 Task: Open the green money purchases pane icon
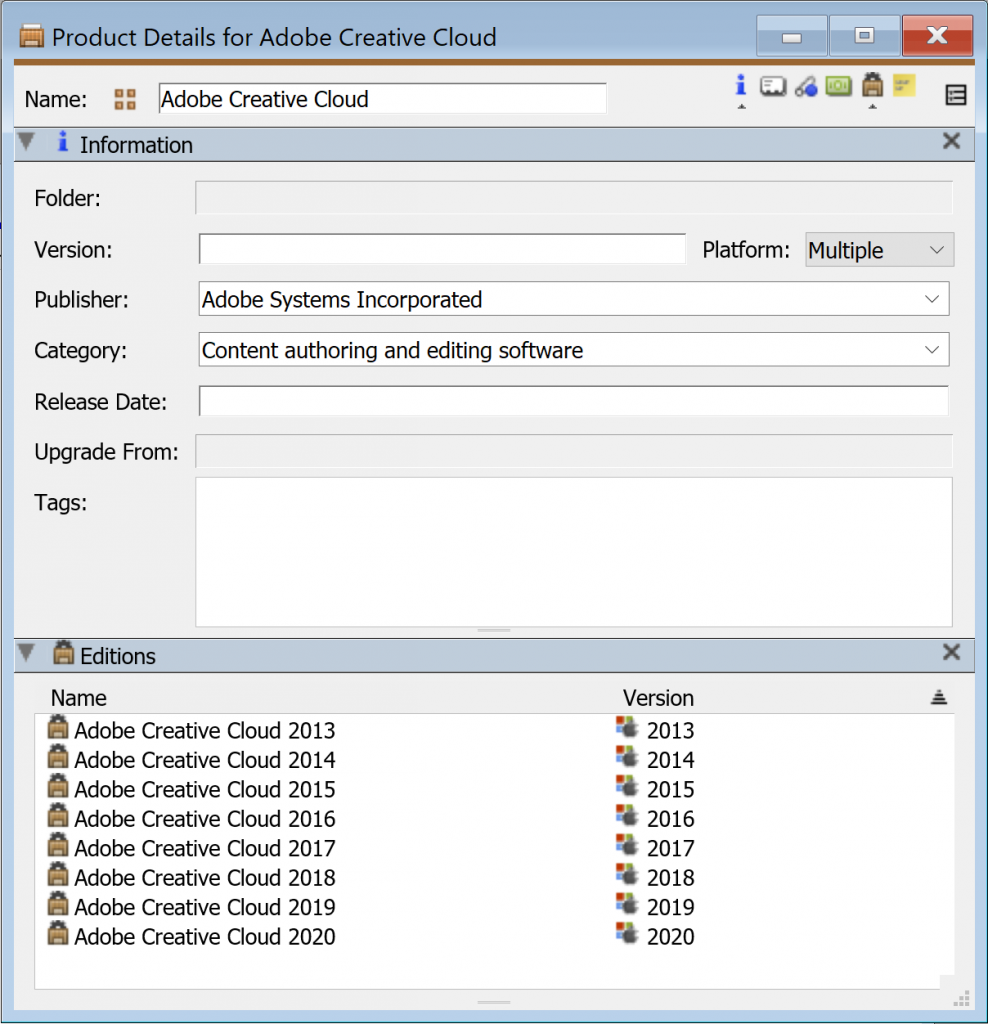(x=838, y=86)
